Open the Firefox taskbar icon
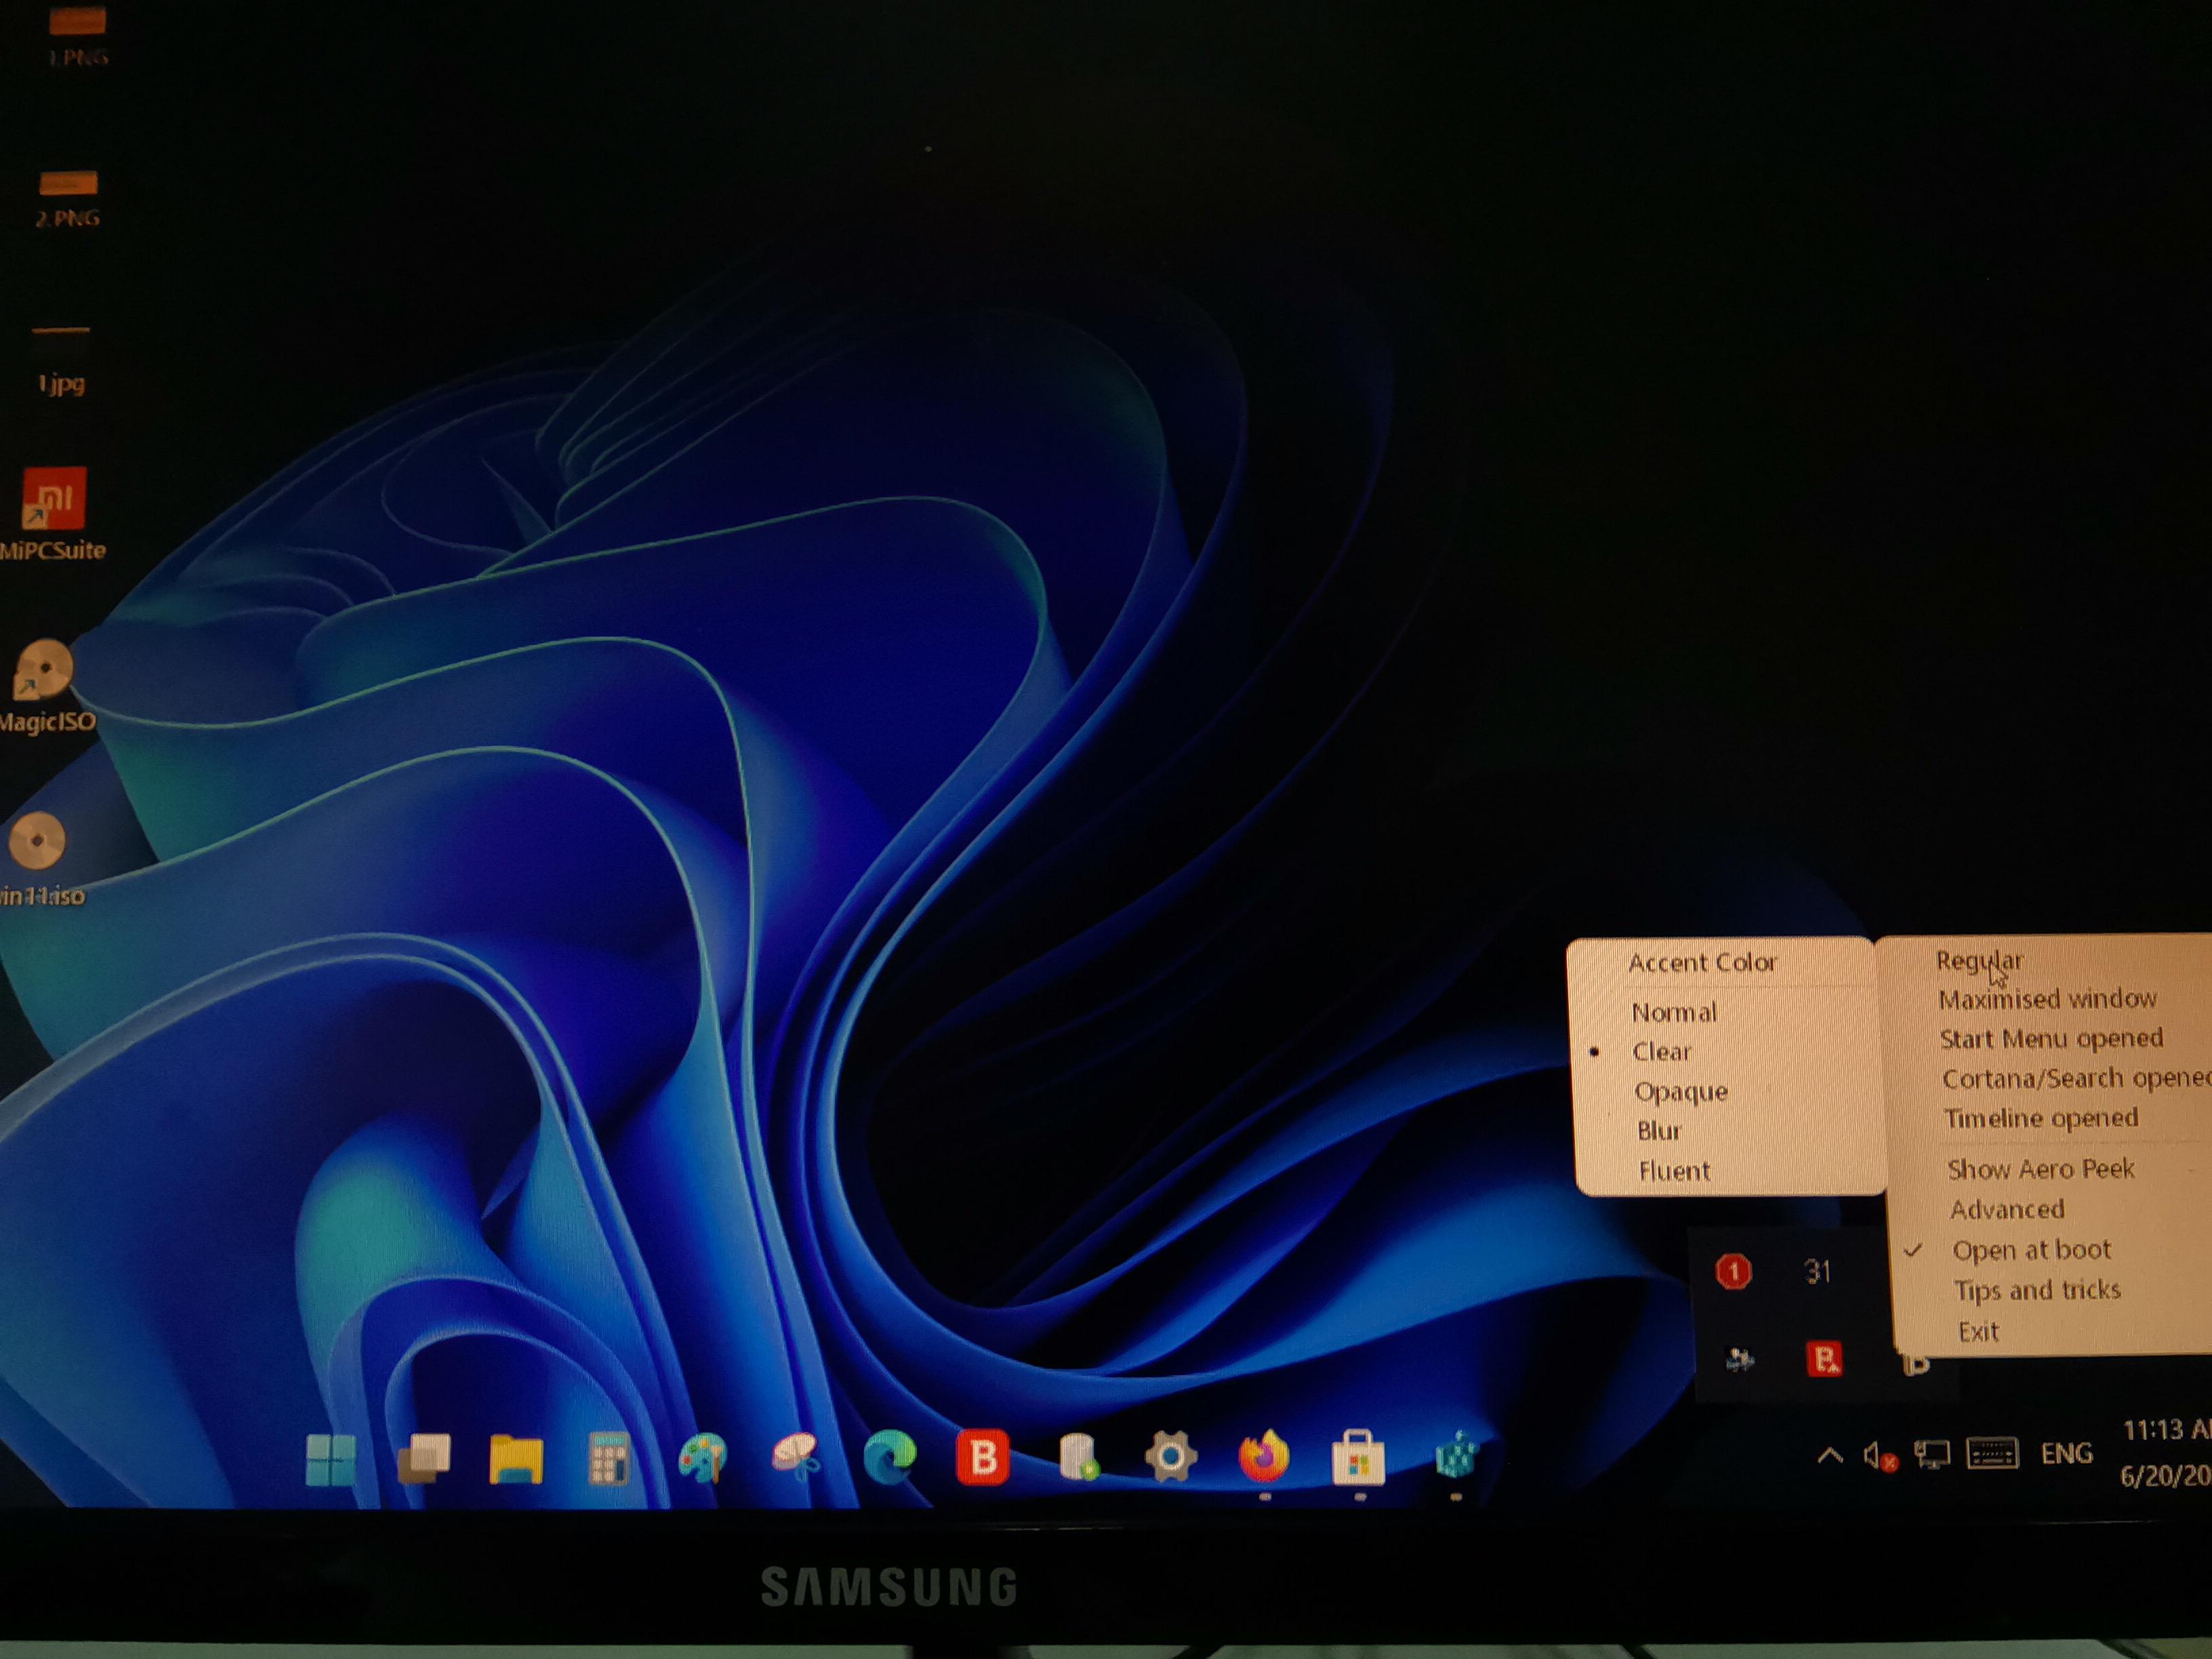 pos(1263,1456)
